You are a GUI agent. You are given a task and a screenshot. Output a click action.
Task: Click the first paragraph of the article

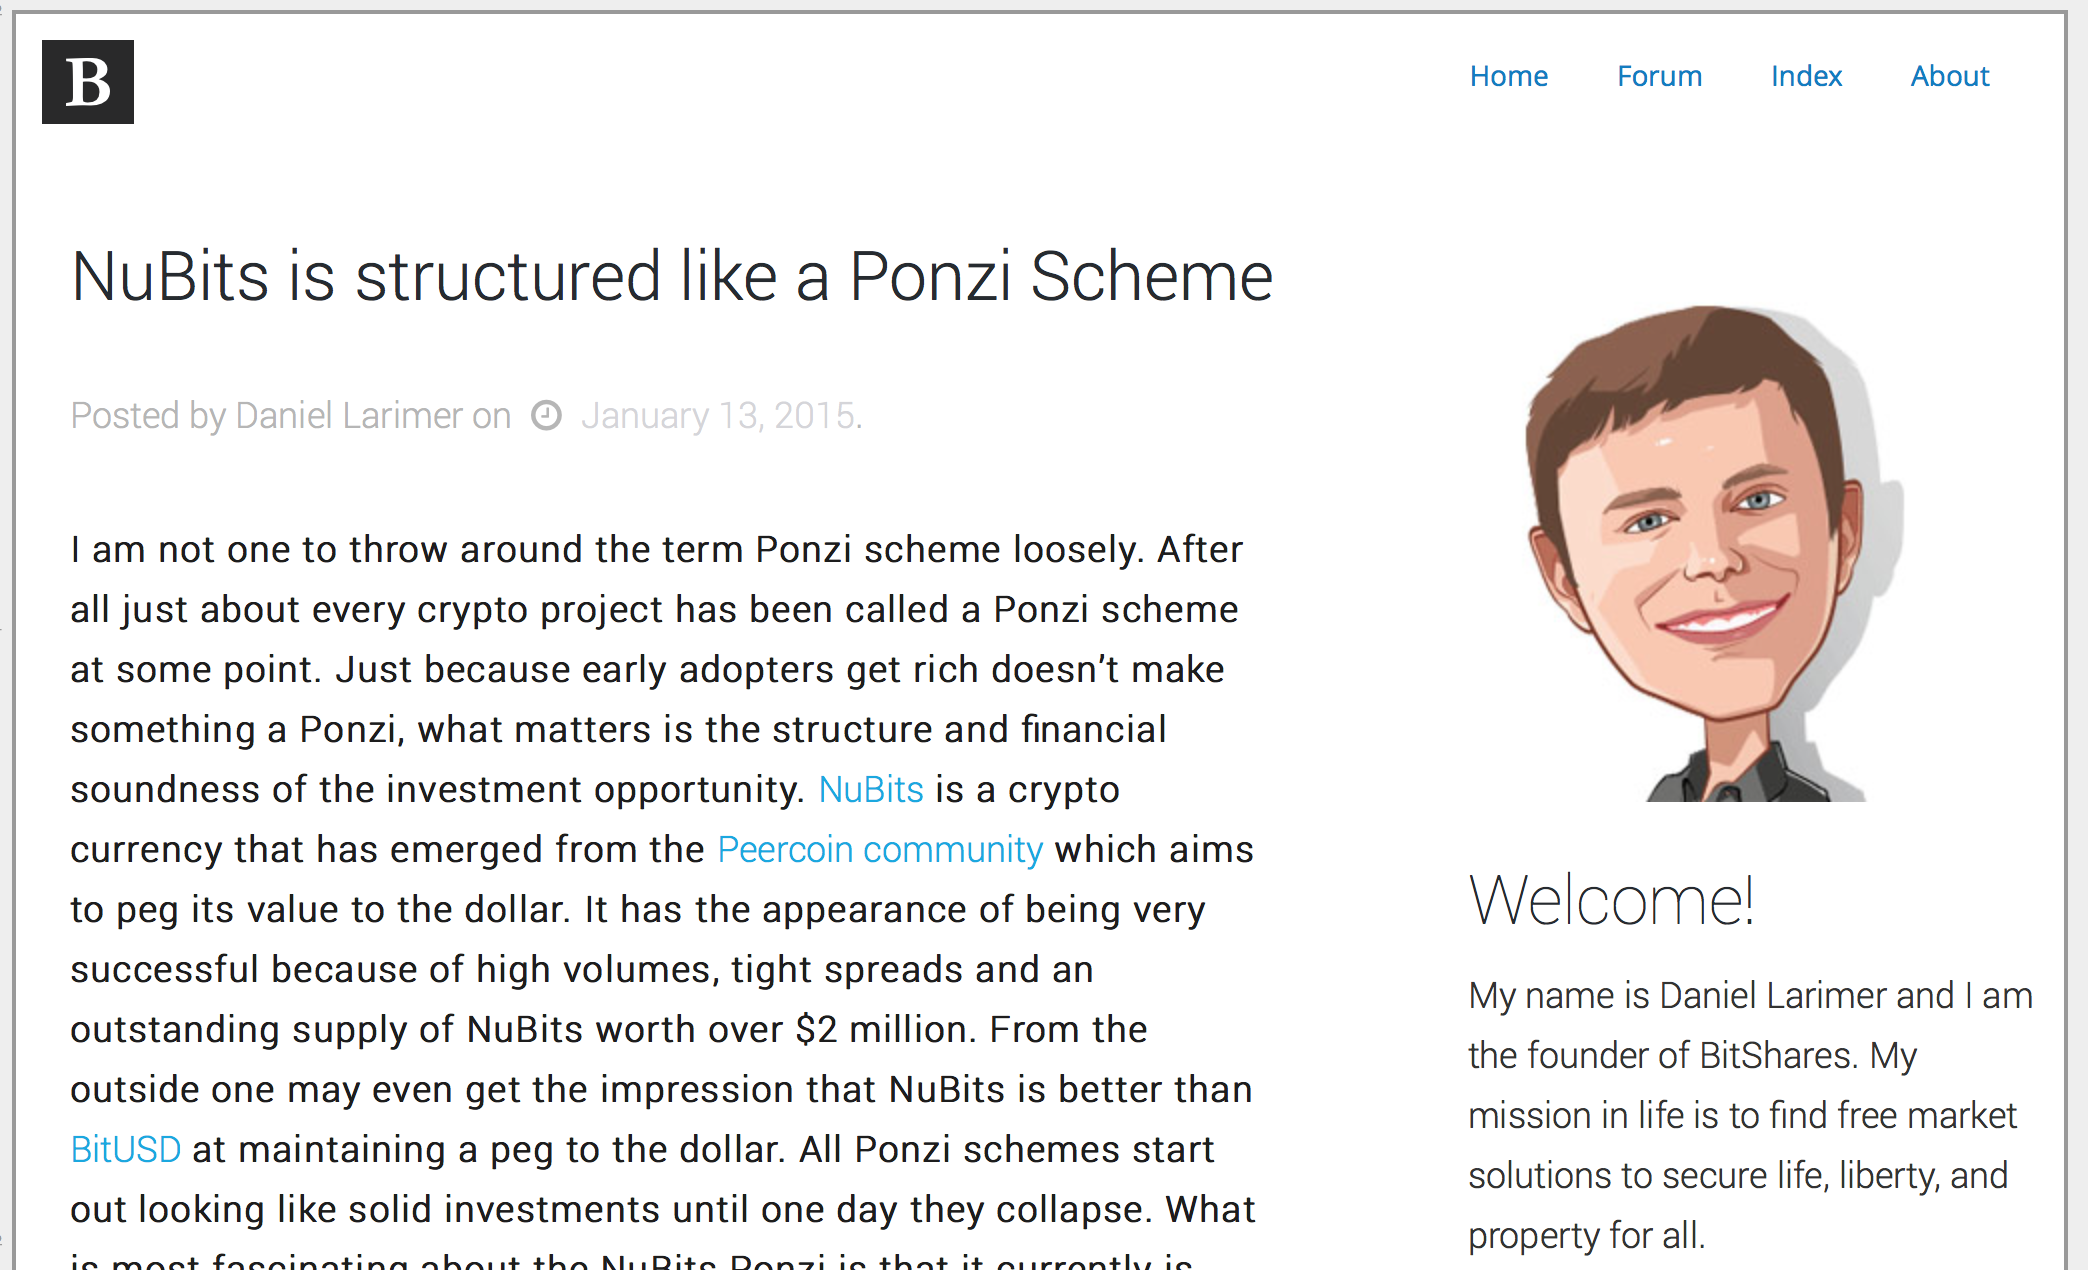pyautogui.click(x=662, y=900)
